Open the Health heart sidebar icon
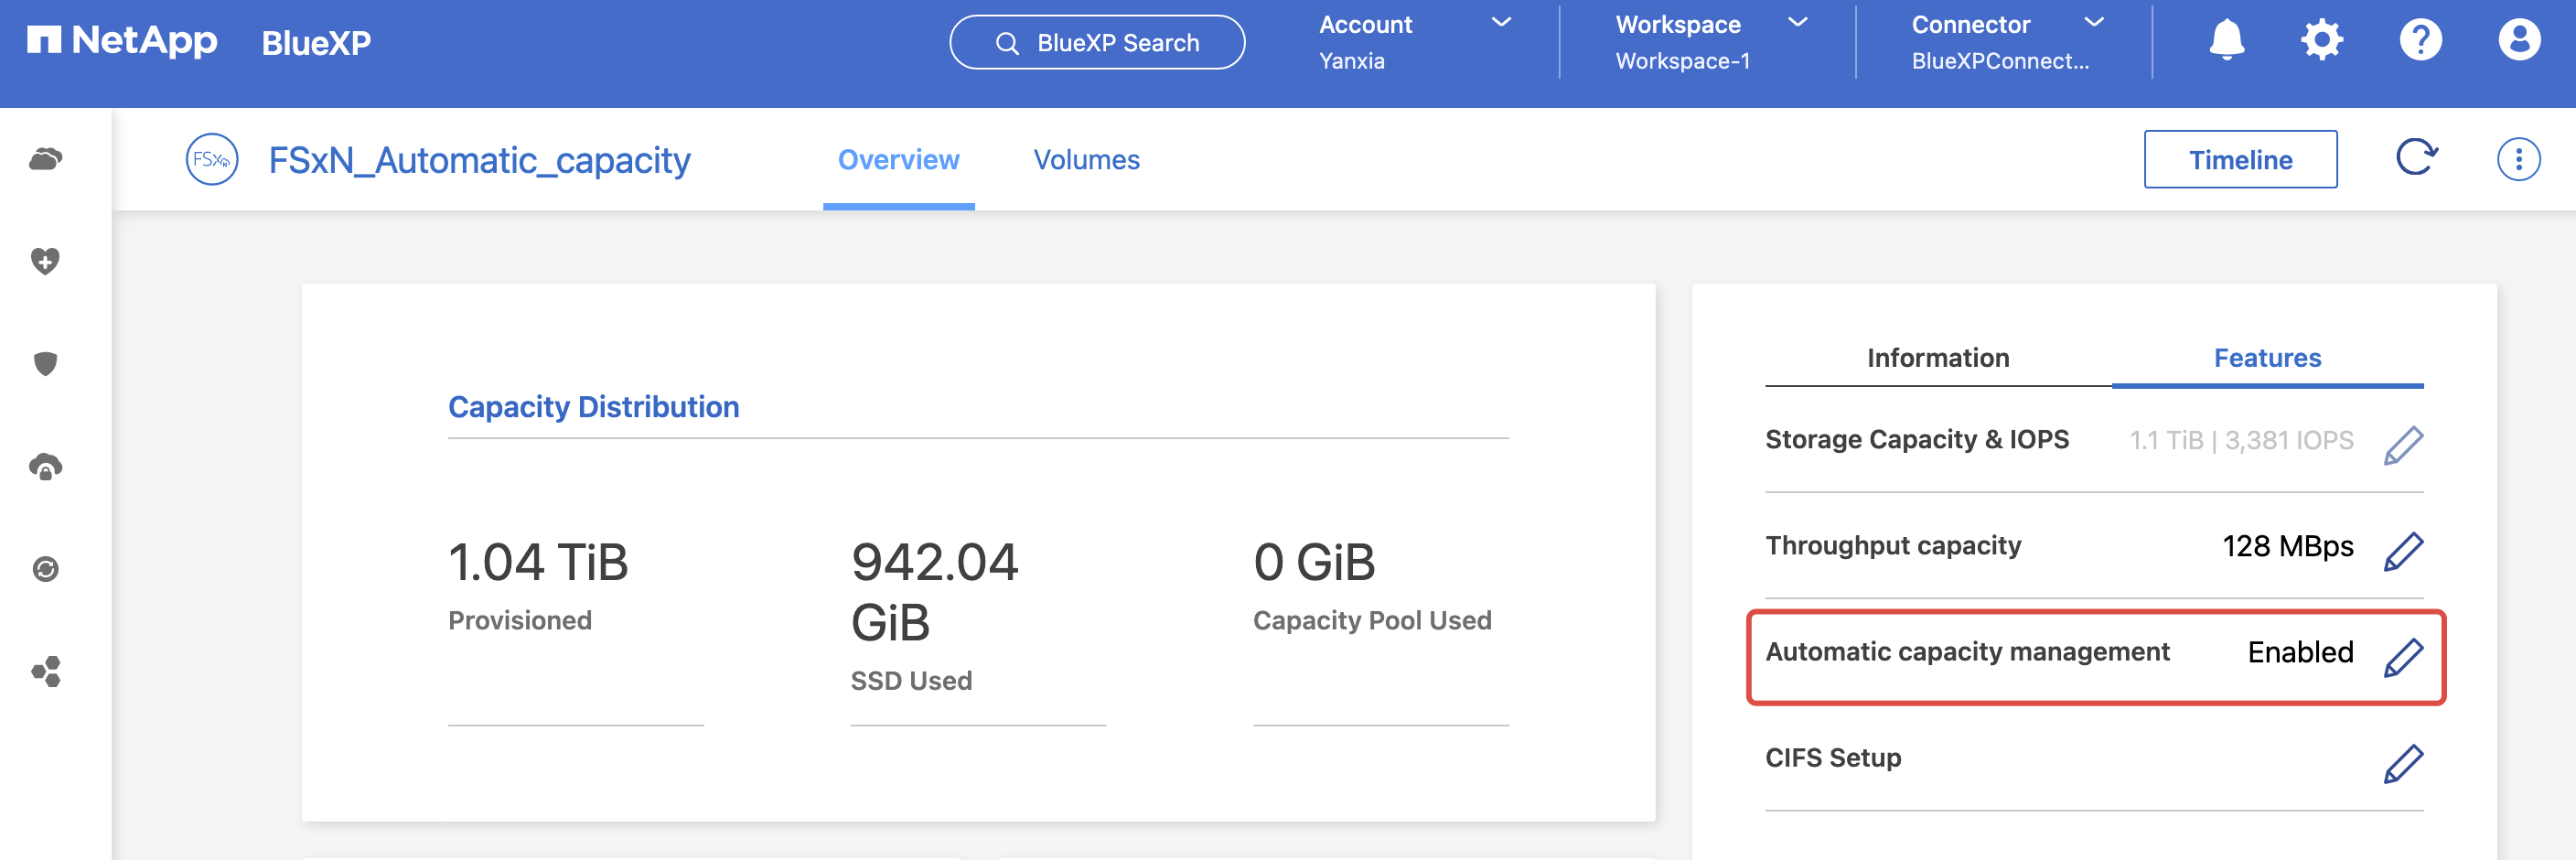Viewport: 2576px width, 860px height. pos(46,261)
